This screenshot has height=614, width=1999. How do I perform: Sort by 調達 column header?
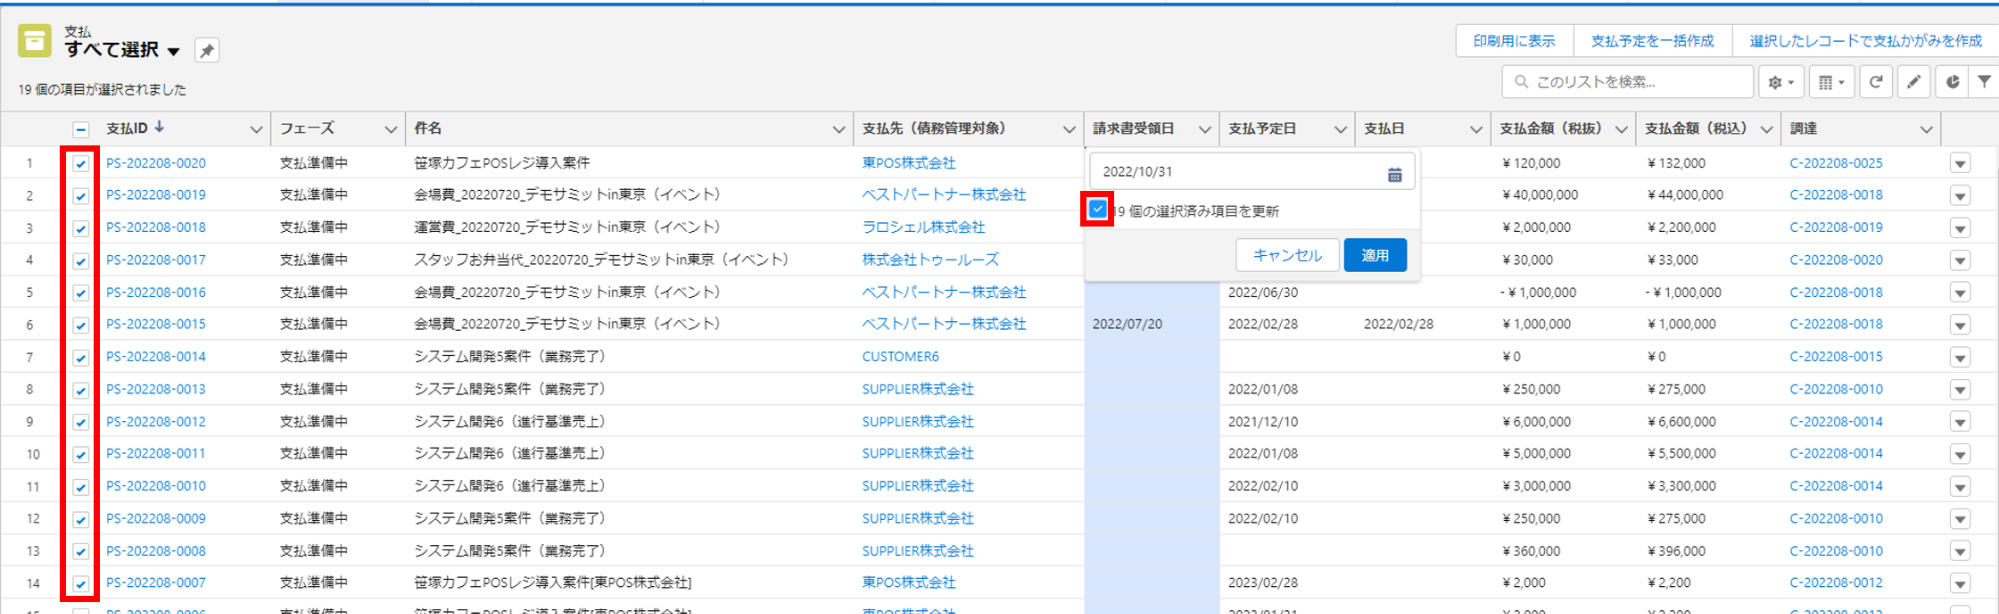click(1803, 128)
